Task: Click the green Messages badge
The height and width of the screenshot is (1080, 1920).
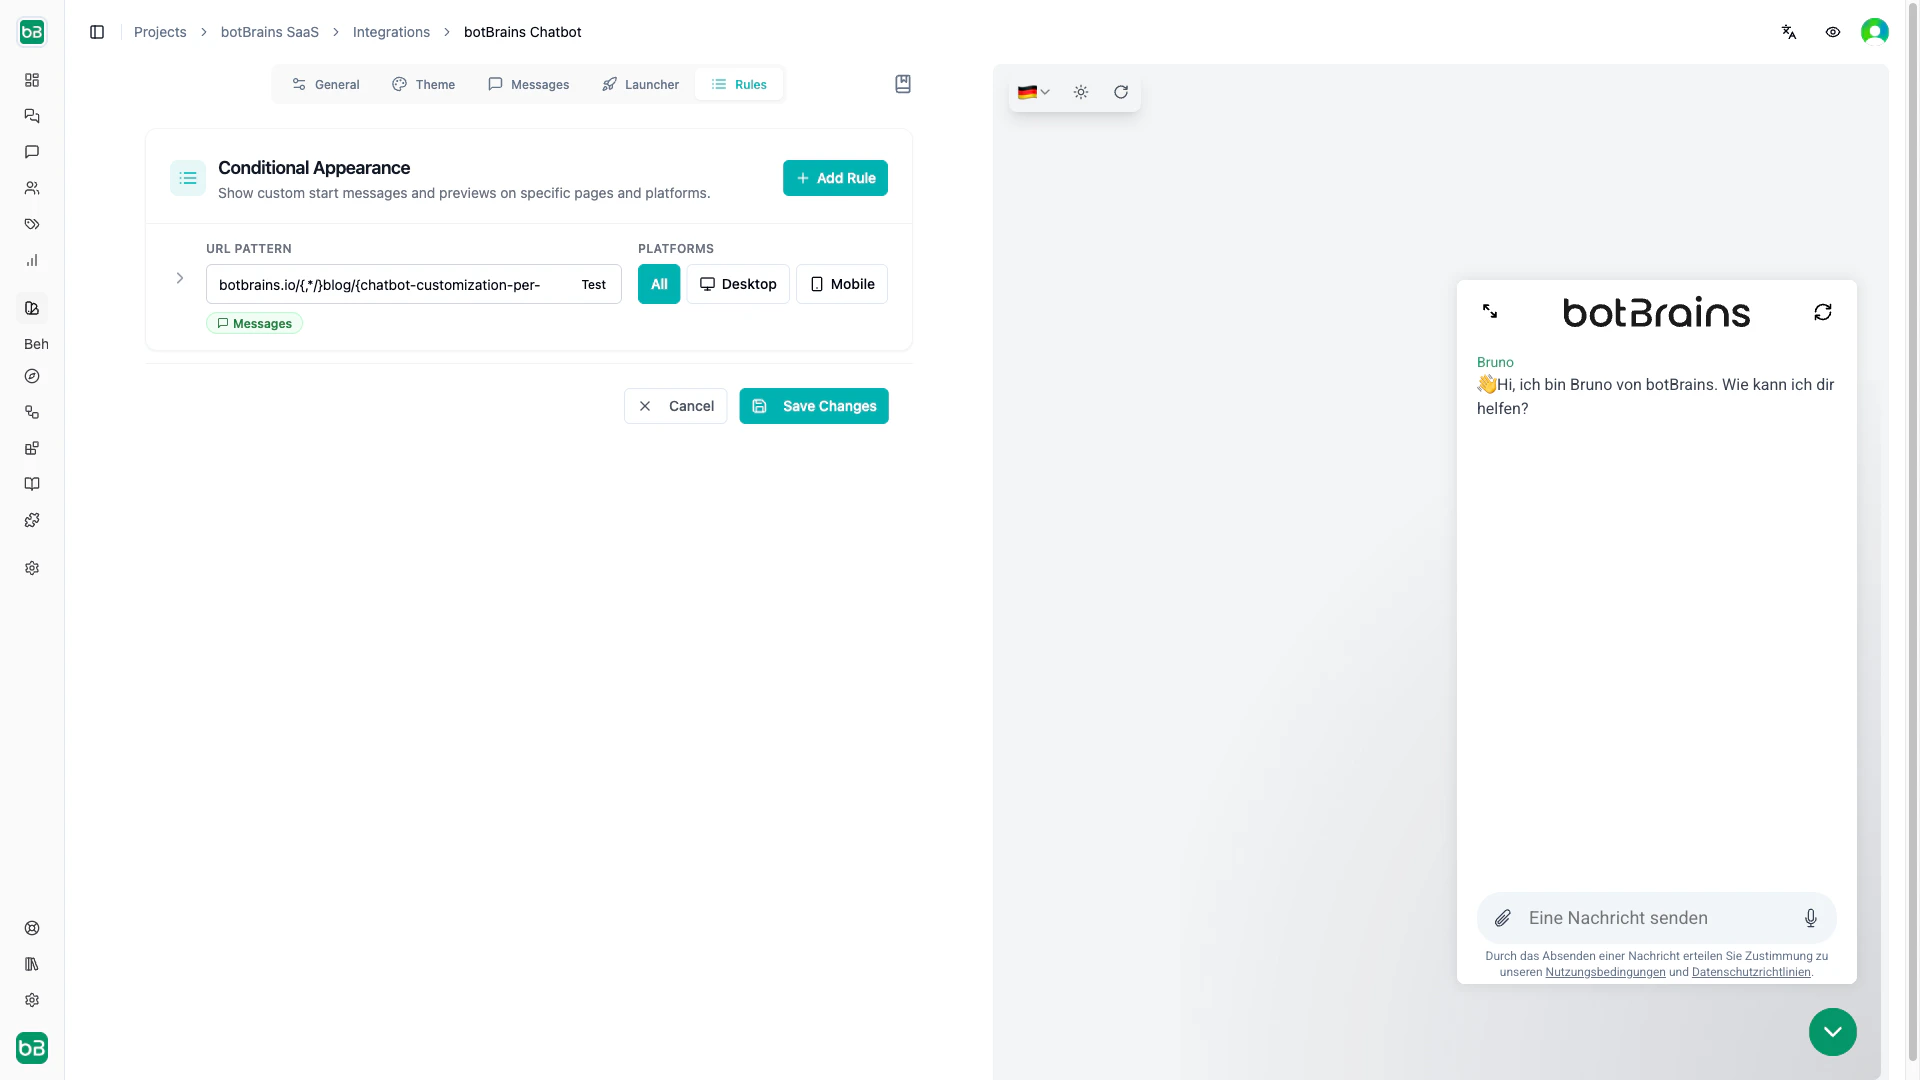Action: coord(255,323)
